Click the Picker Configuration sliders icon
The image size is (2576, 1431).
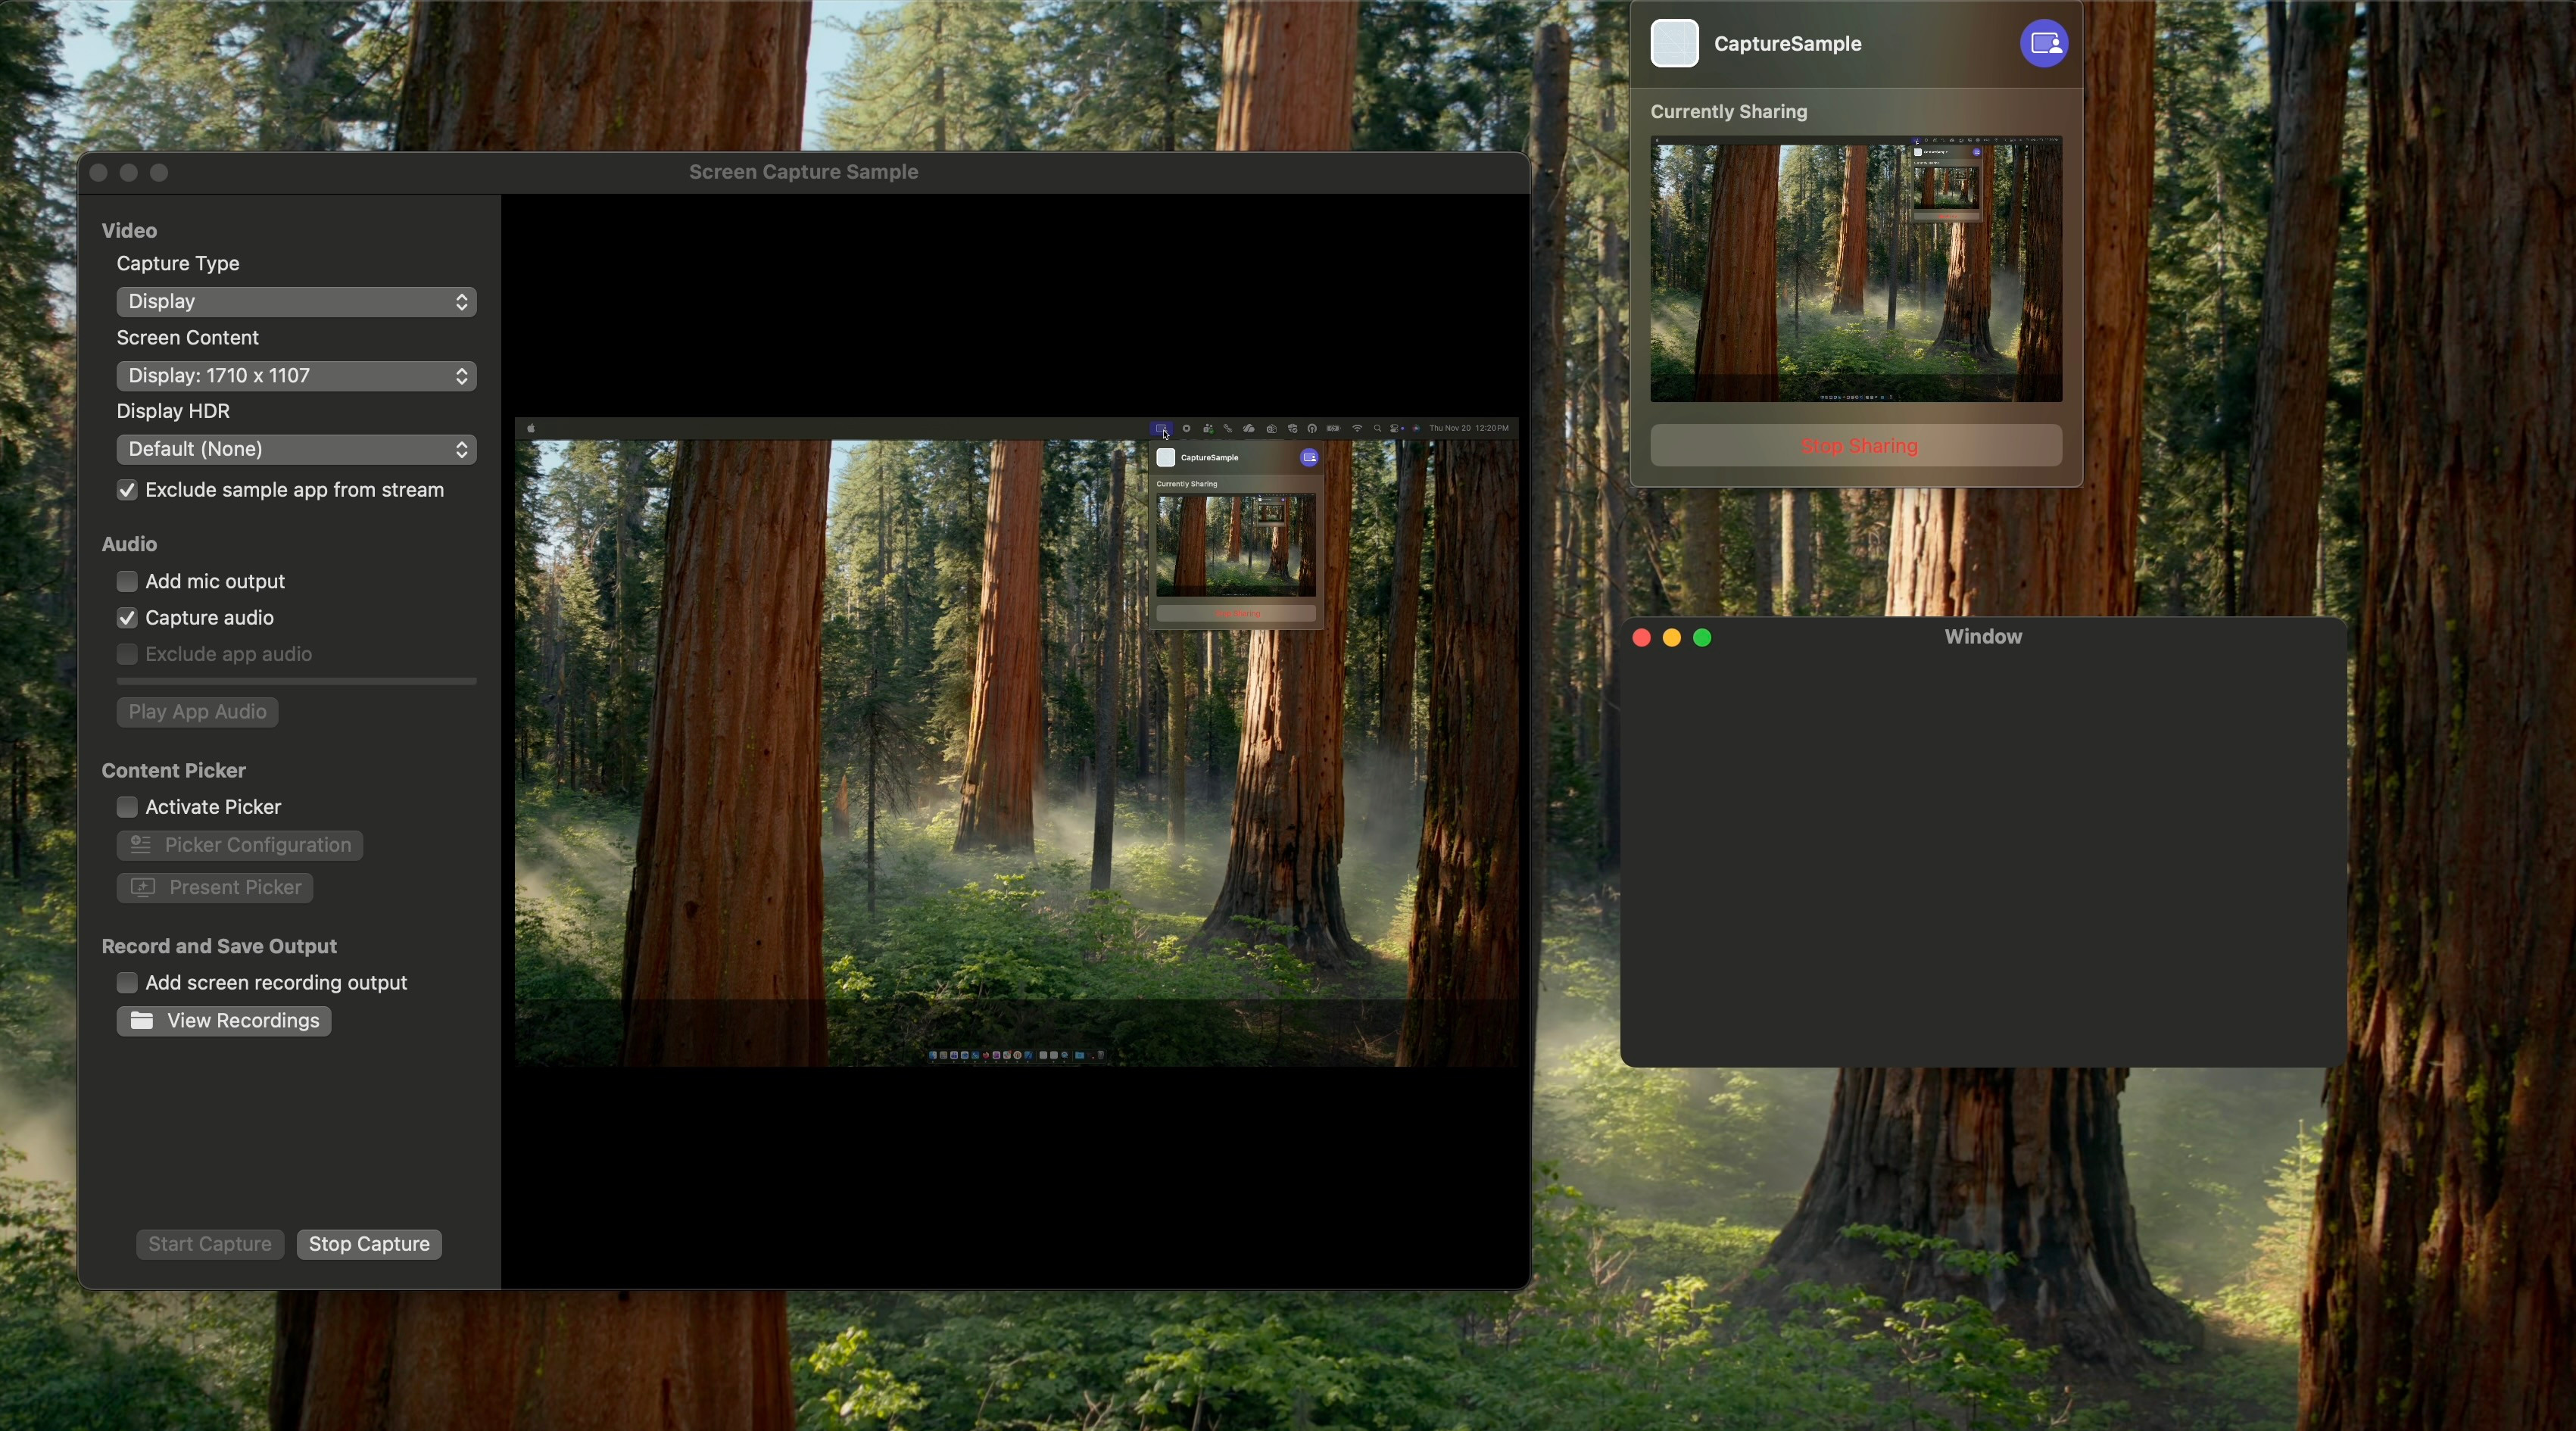pyautogui.click(x=140, y=845)
